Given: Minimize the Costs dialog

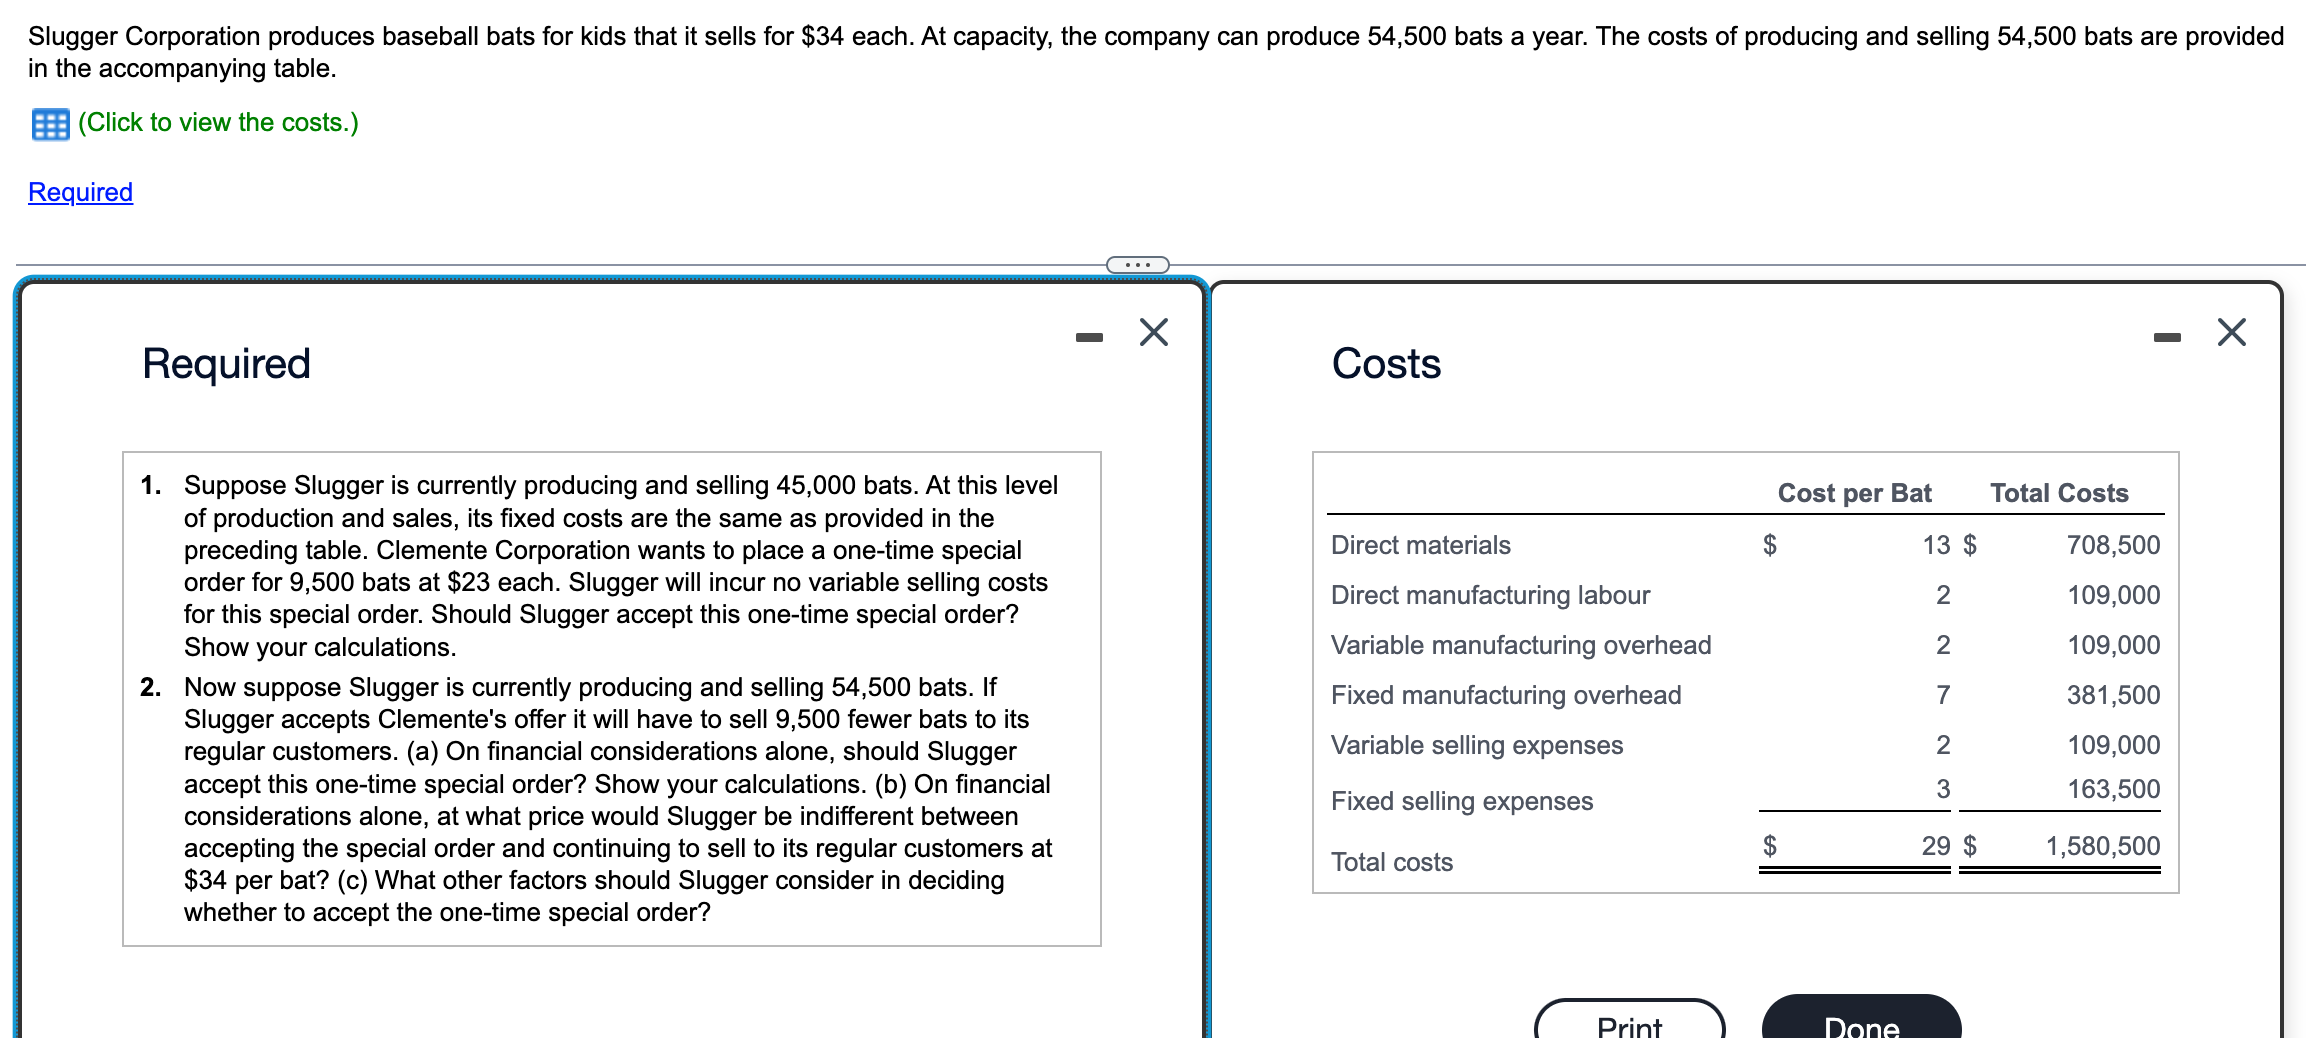Looking at the screenshot, I should click(x=2167, y=338).
